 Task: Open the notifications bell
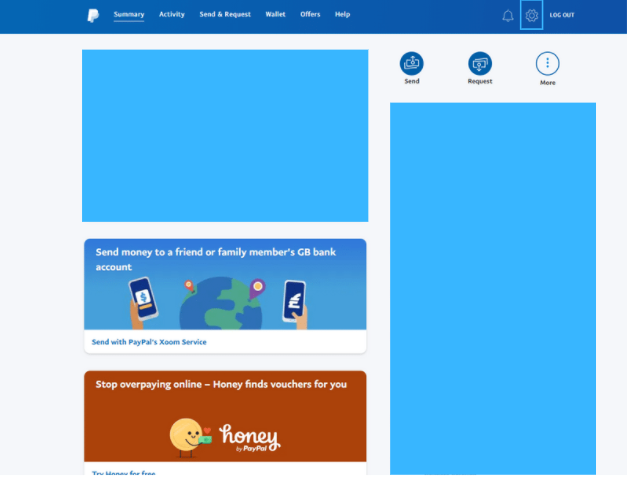(509, 16)
